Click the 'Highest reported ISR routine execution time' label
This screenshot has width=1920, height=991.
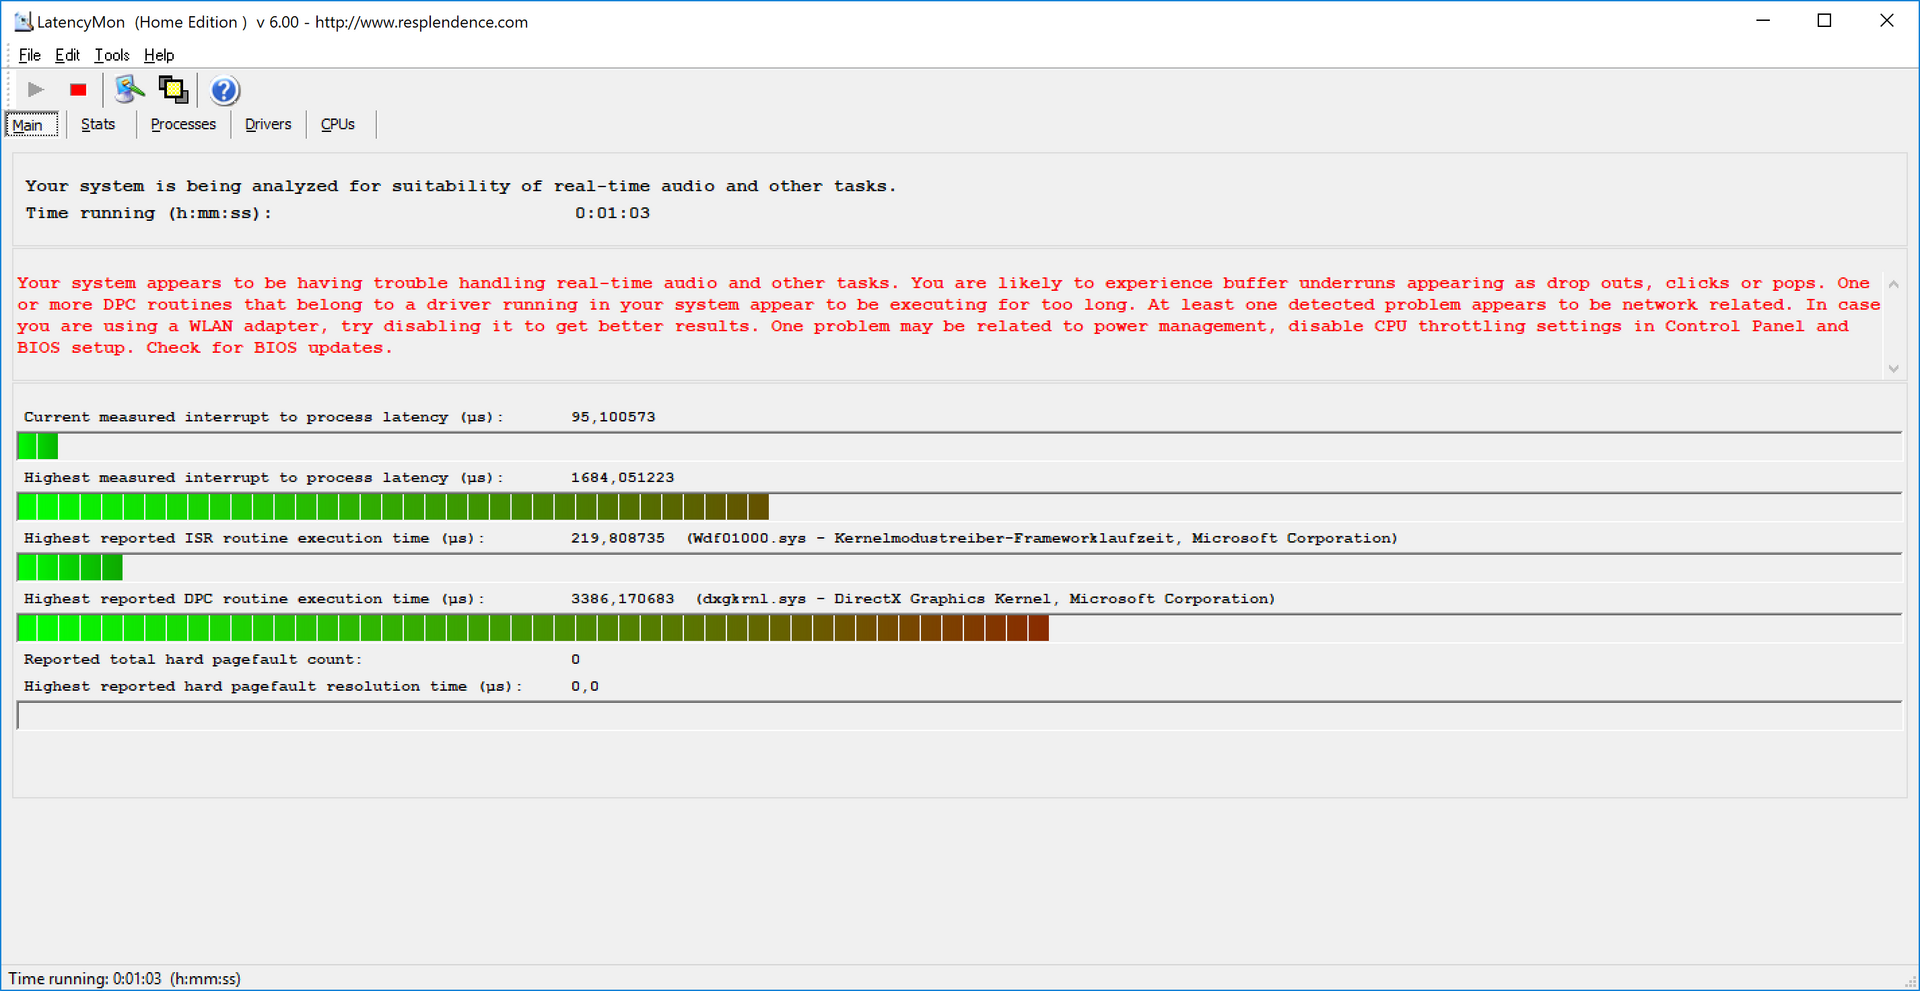click(254, 538)
